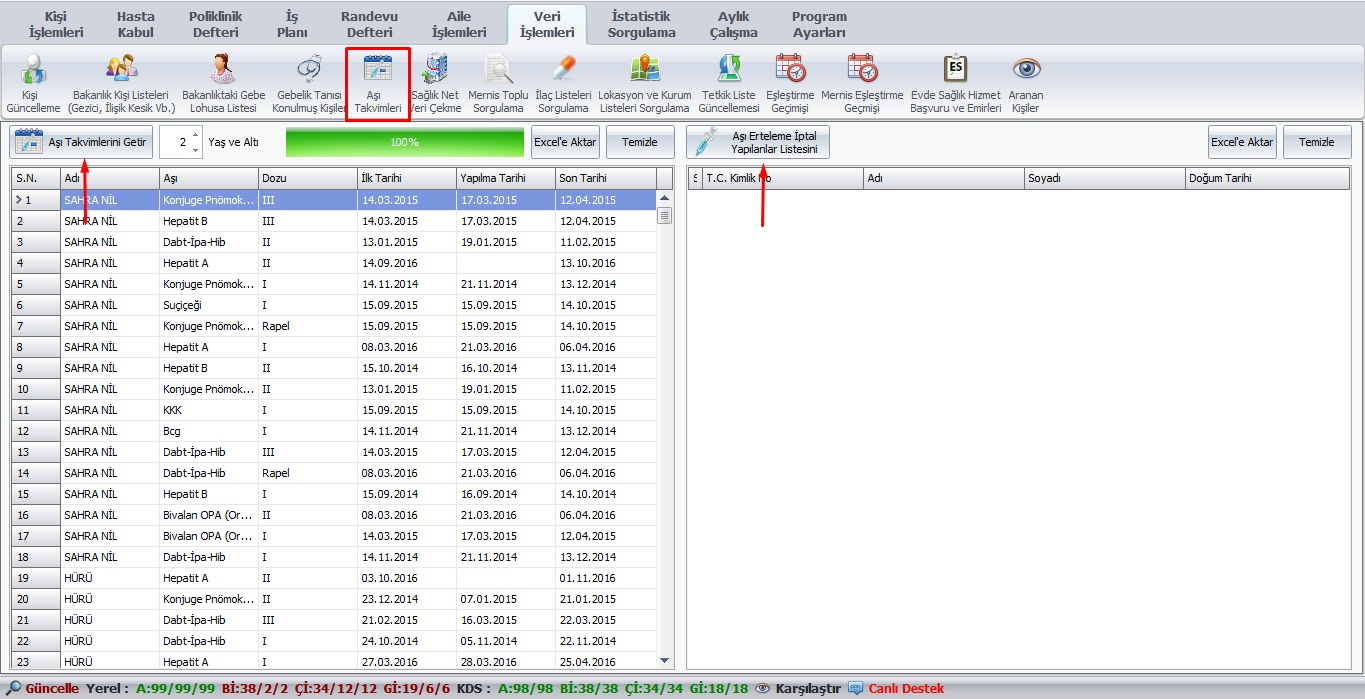Click the green 100% progress bar
Viewport: 1365px width, 699px height.
point(404,142)
